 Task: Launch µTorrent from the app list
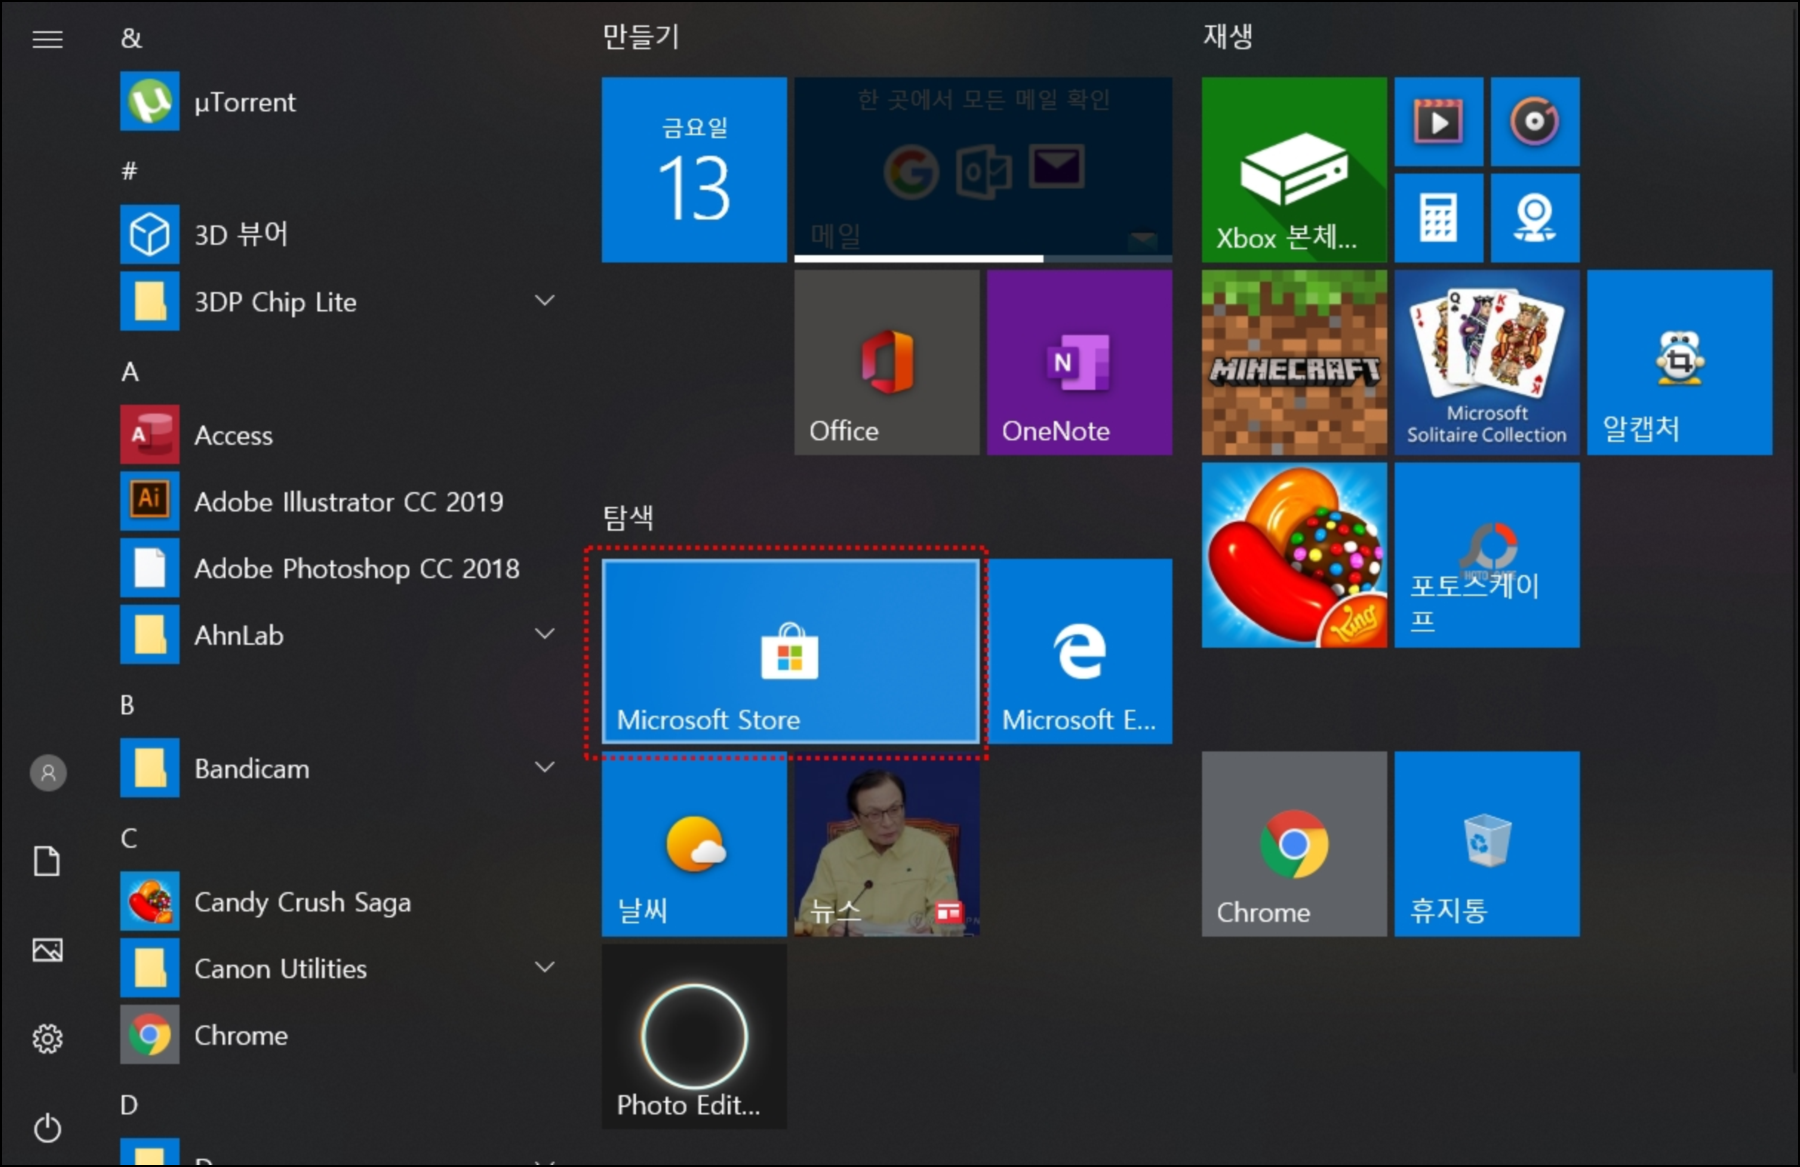pos(340,101)
